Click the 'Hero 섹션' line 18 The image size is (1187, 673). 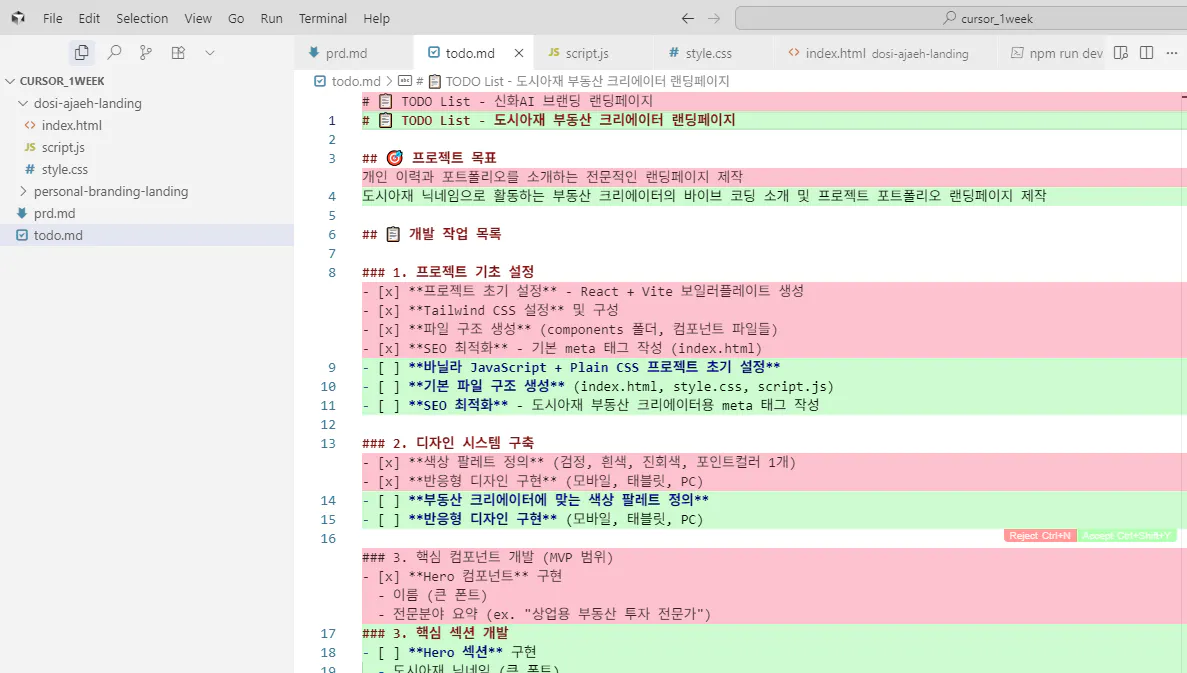pos(450,652)
